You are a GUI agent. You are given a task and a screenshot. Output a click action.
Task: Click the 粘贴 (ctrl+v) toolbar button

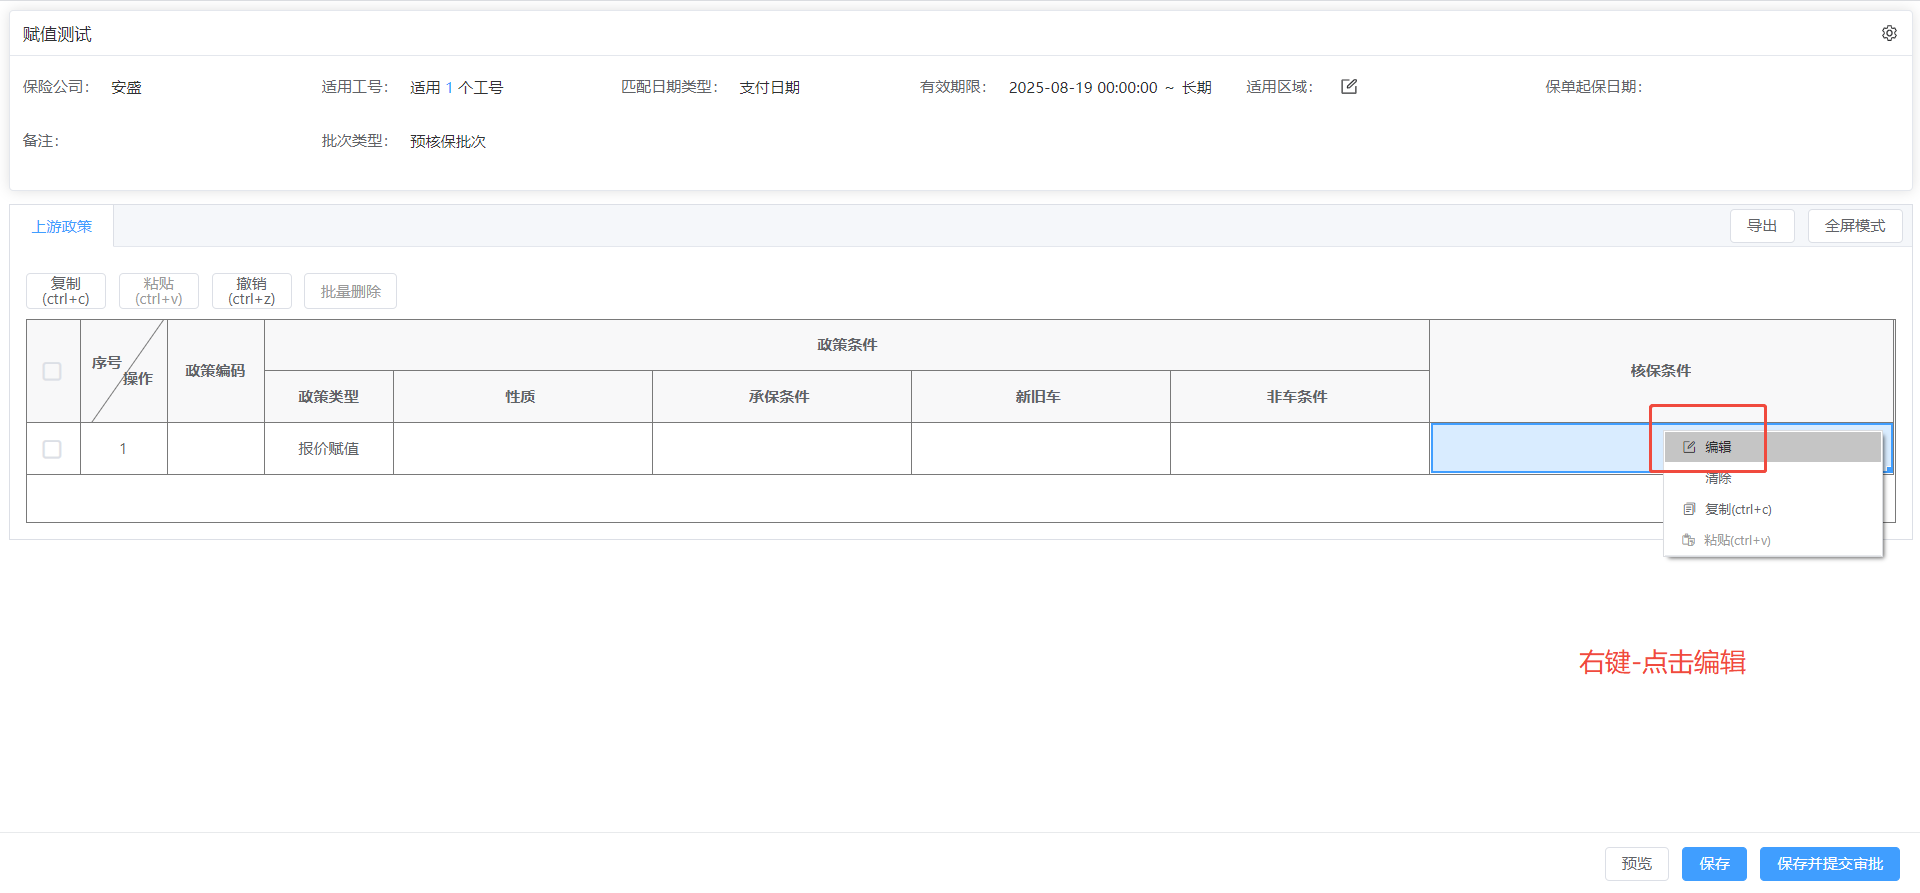159,291
